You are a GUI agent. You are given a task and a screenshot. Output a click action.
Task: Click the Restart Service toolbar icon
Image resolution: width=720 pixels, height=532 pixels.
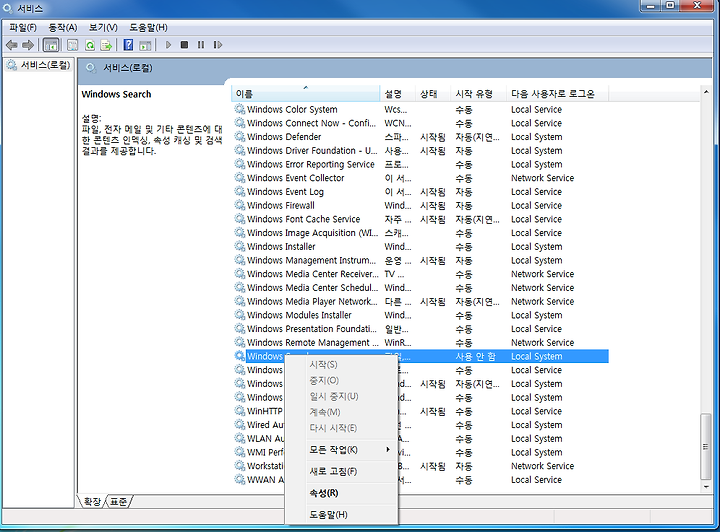(218, 45)
